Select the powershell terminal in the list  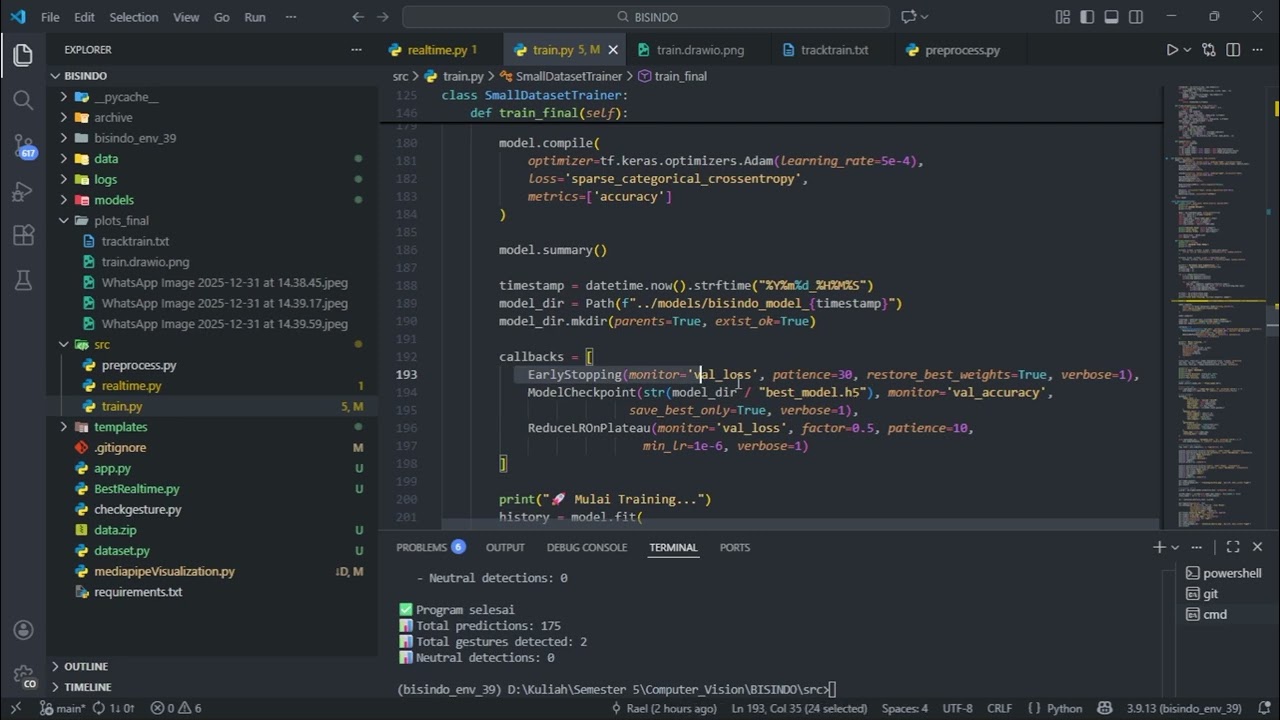coord(1223,573)
